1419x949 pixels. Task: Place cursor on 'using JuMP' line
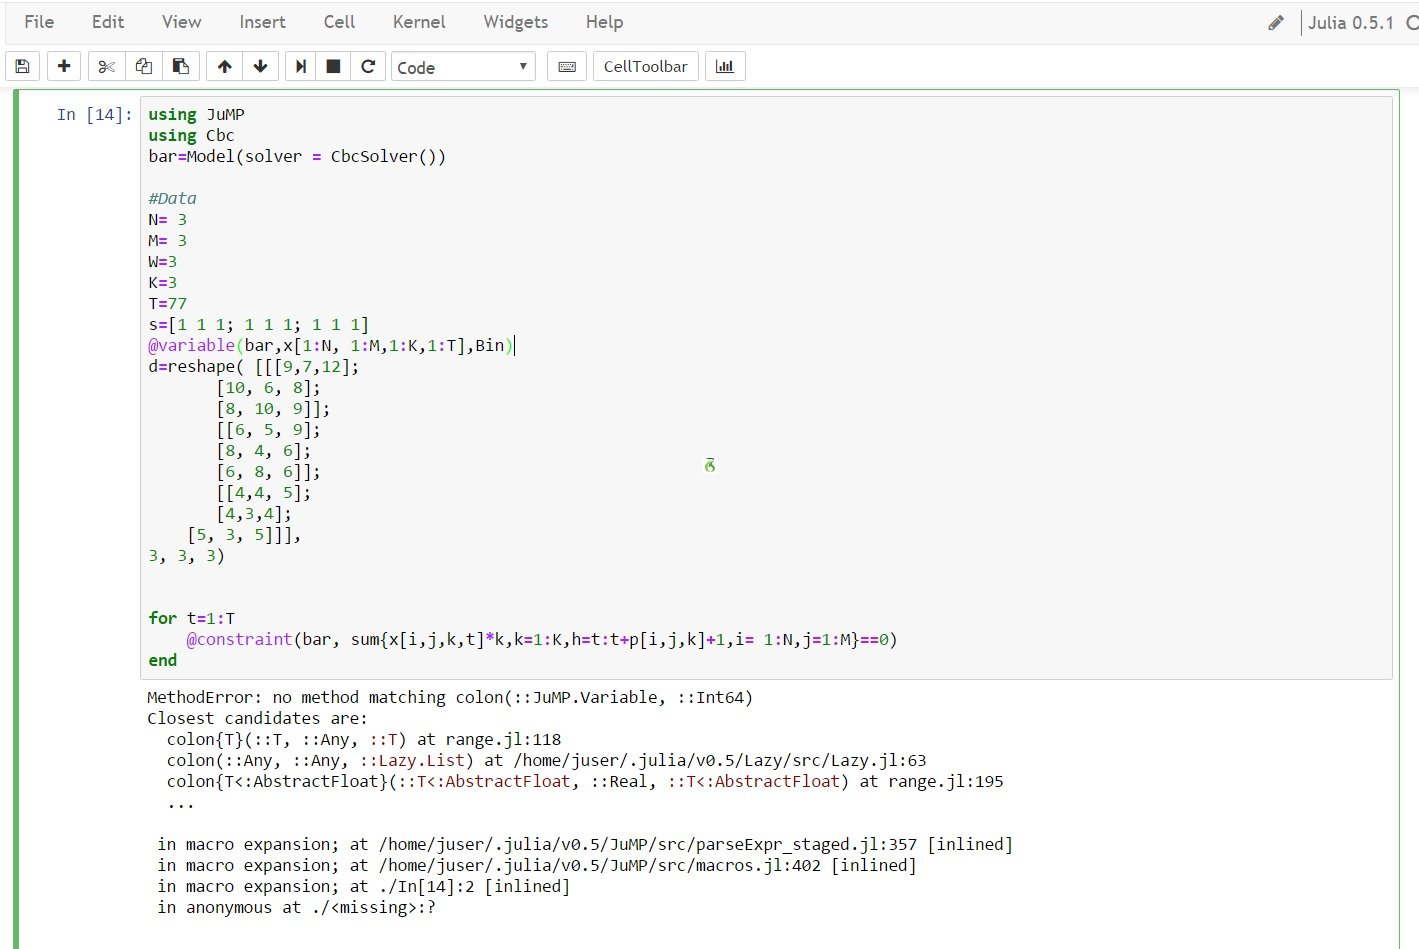coord(196,114)
